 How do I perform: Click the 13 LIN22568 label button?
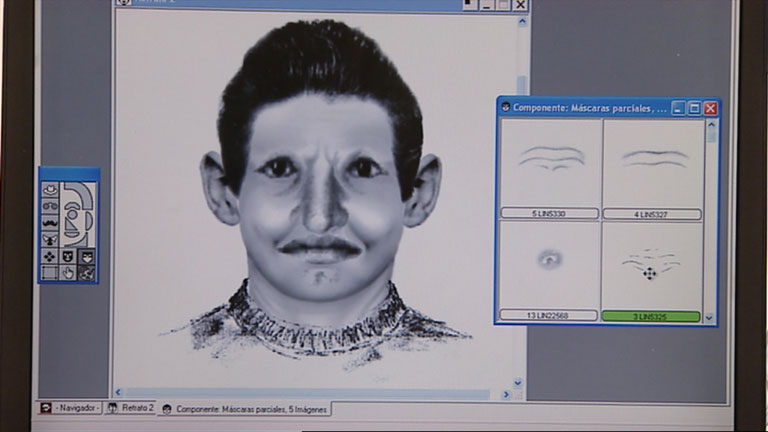click(549, 316)
